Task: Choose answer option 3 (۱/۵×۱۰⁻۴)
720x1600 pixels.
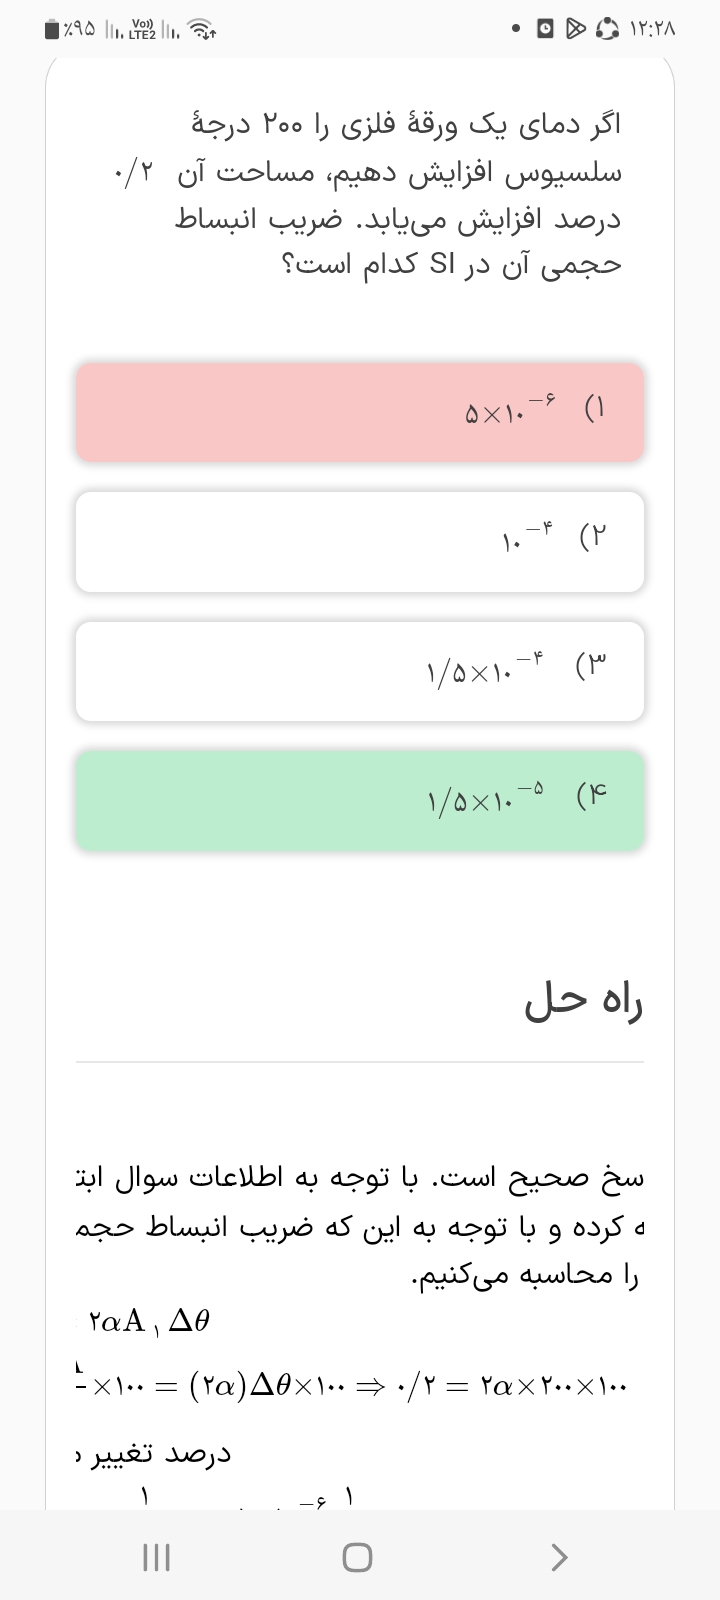Action: [x=360, y=671]
